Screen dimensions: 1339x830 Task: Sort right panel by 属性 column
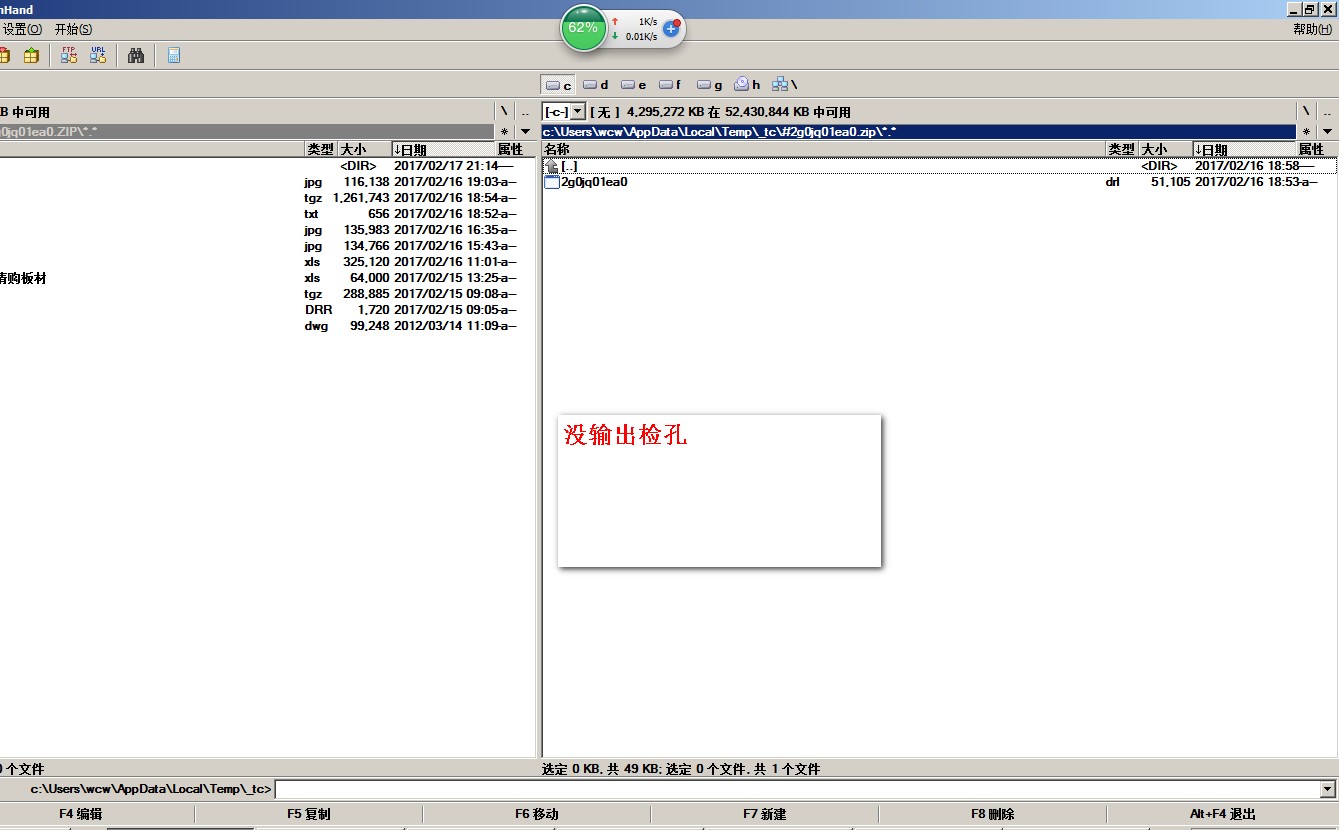[x=1315, y=149]
